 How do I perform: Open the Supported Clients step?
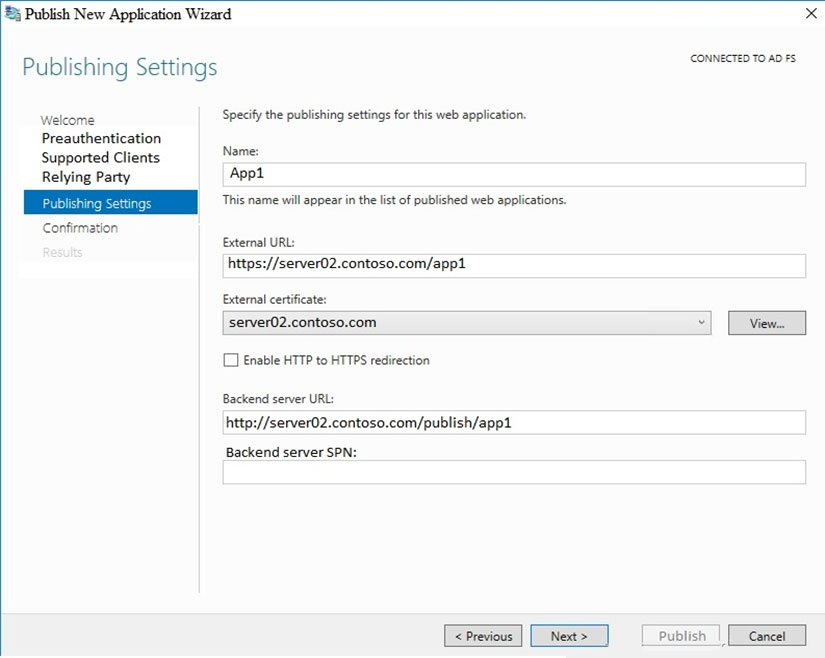pyautogui.click(x=100, y=157)
